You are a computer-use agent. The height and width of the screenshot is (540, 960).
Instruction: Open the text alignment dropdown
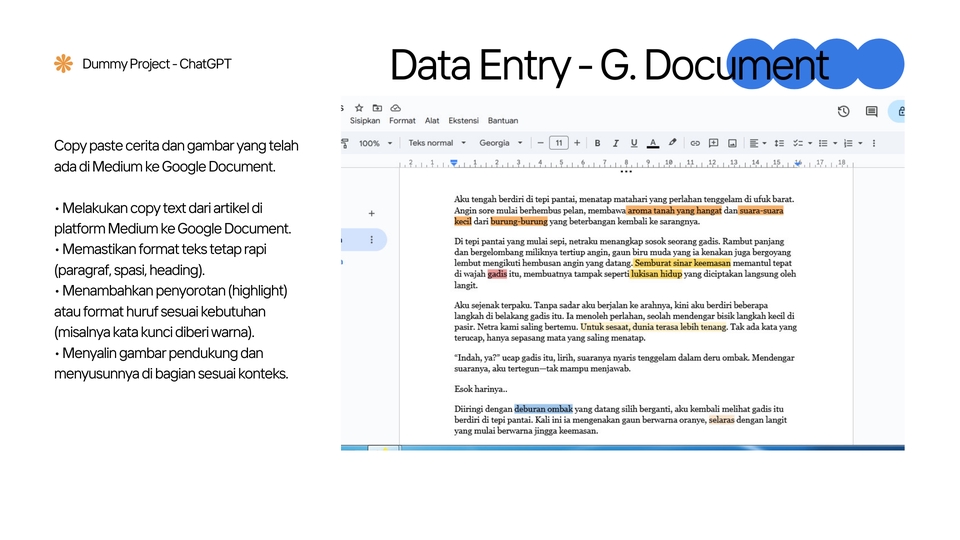click(758, 143)
